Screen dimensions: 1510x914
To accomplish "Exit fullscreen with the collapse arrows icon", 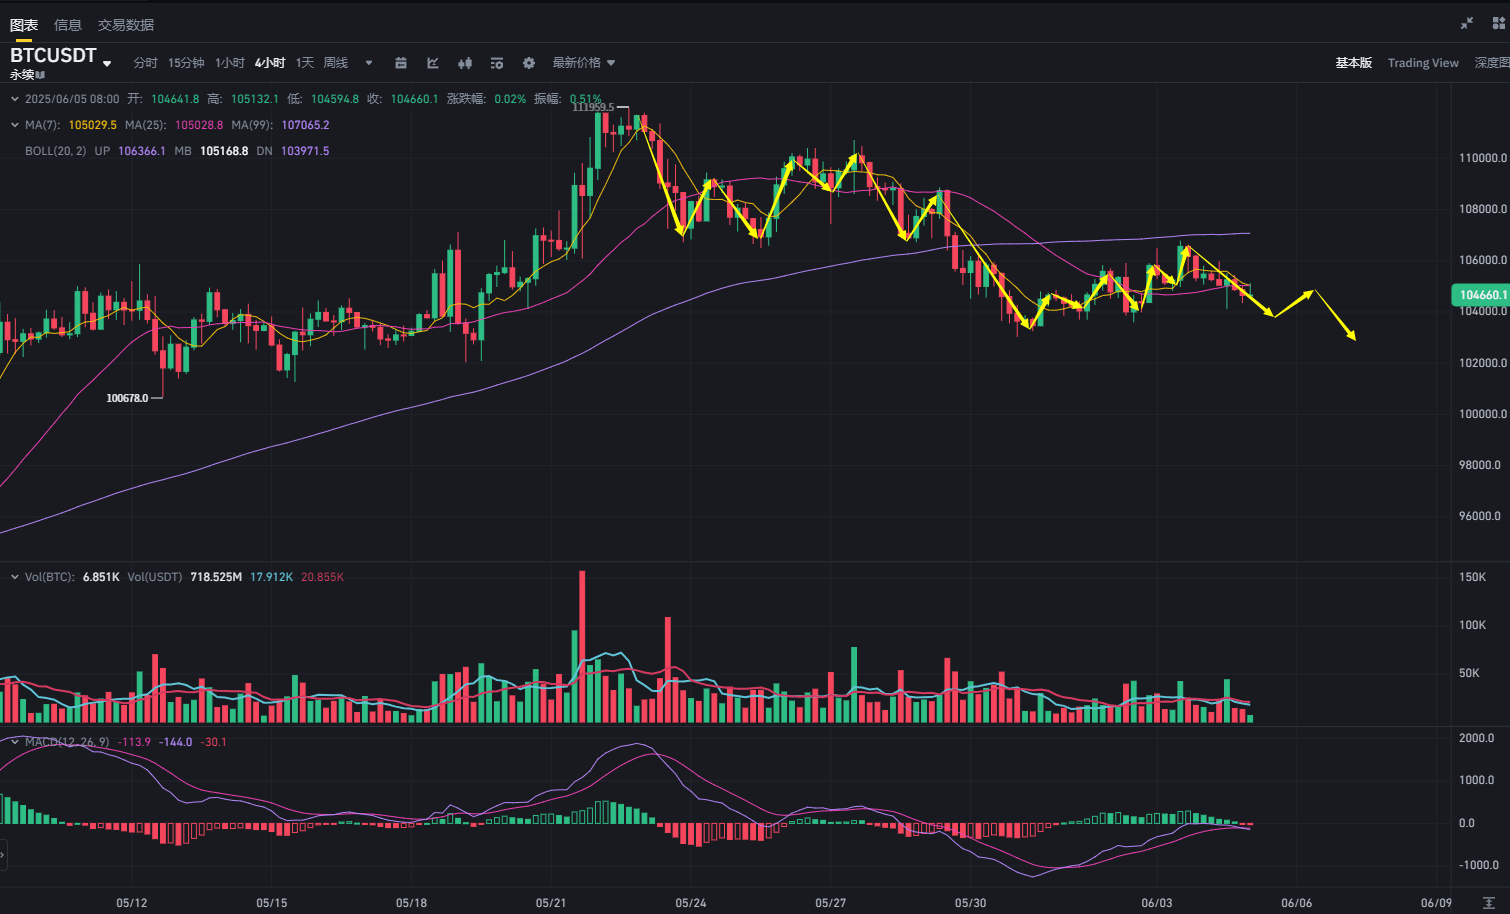I will (1467, 23).
